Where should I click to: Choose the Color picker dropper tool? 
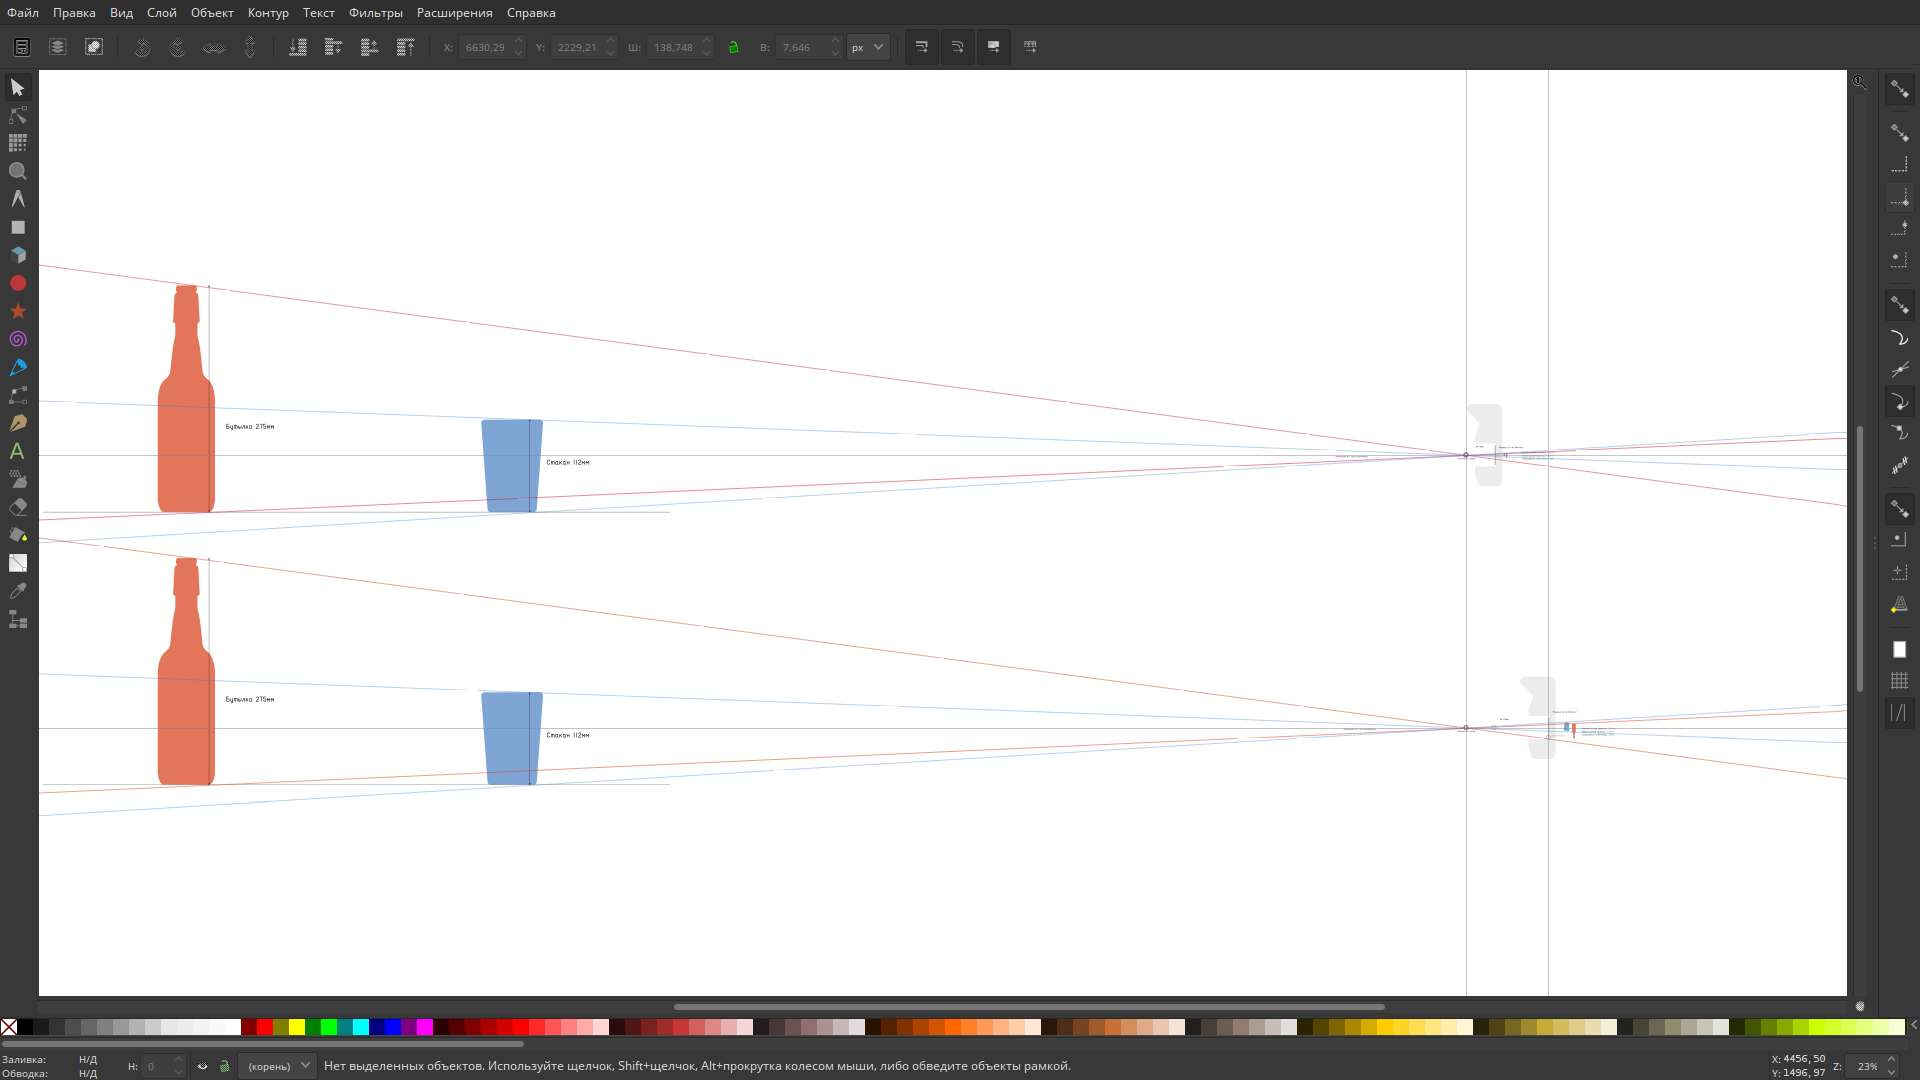pos(17,592)
